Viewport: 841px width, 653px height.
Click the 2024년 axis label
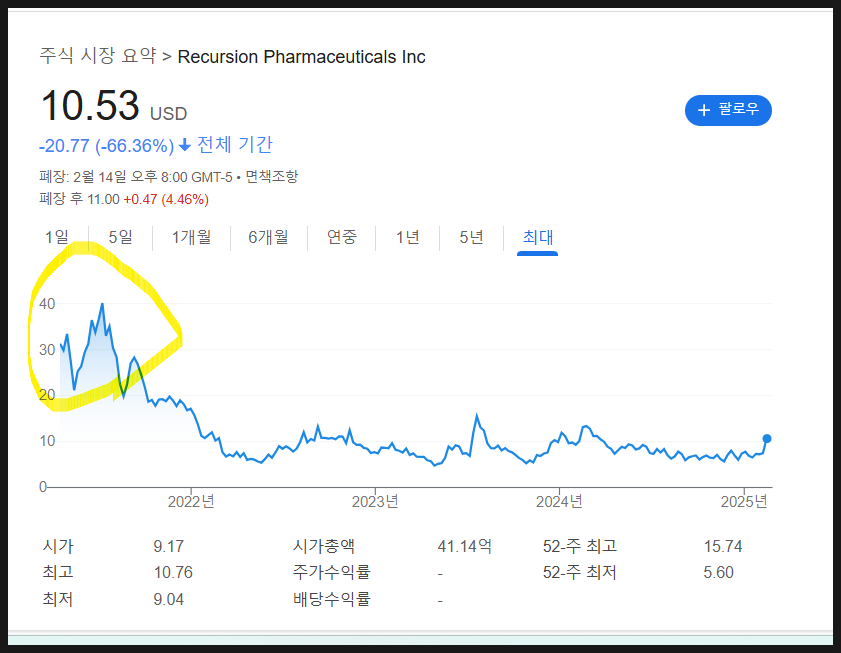click(559, 501)
